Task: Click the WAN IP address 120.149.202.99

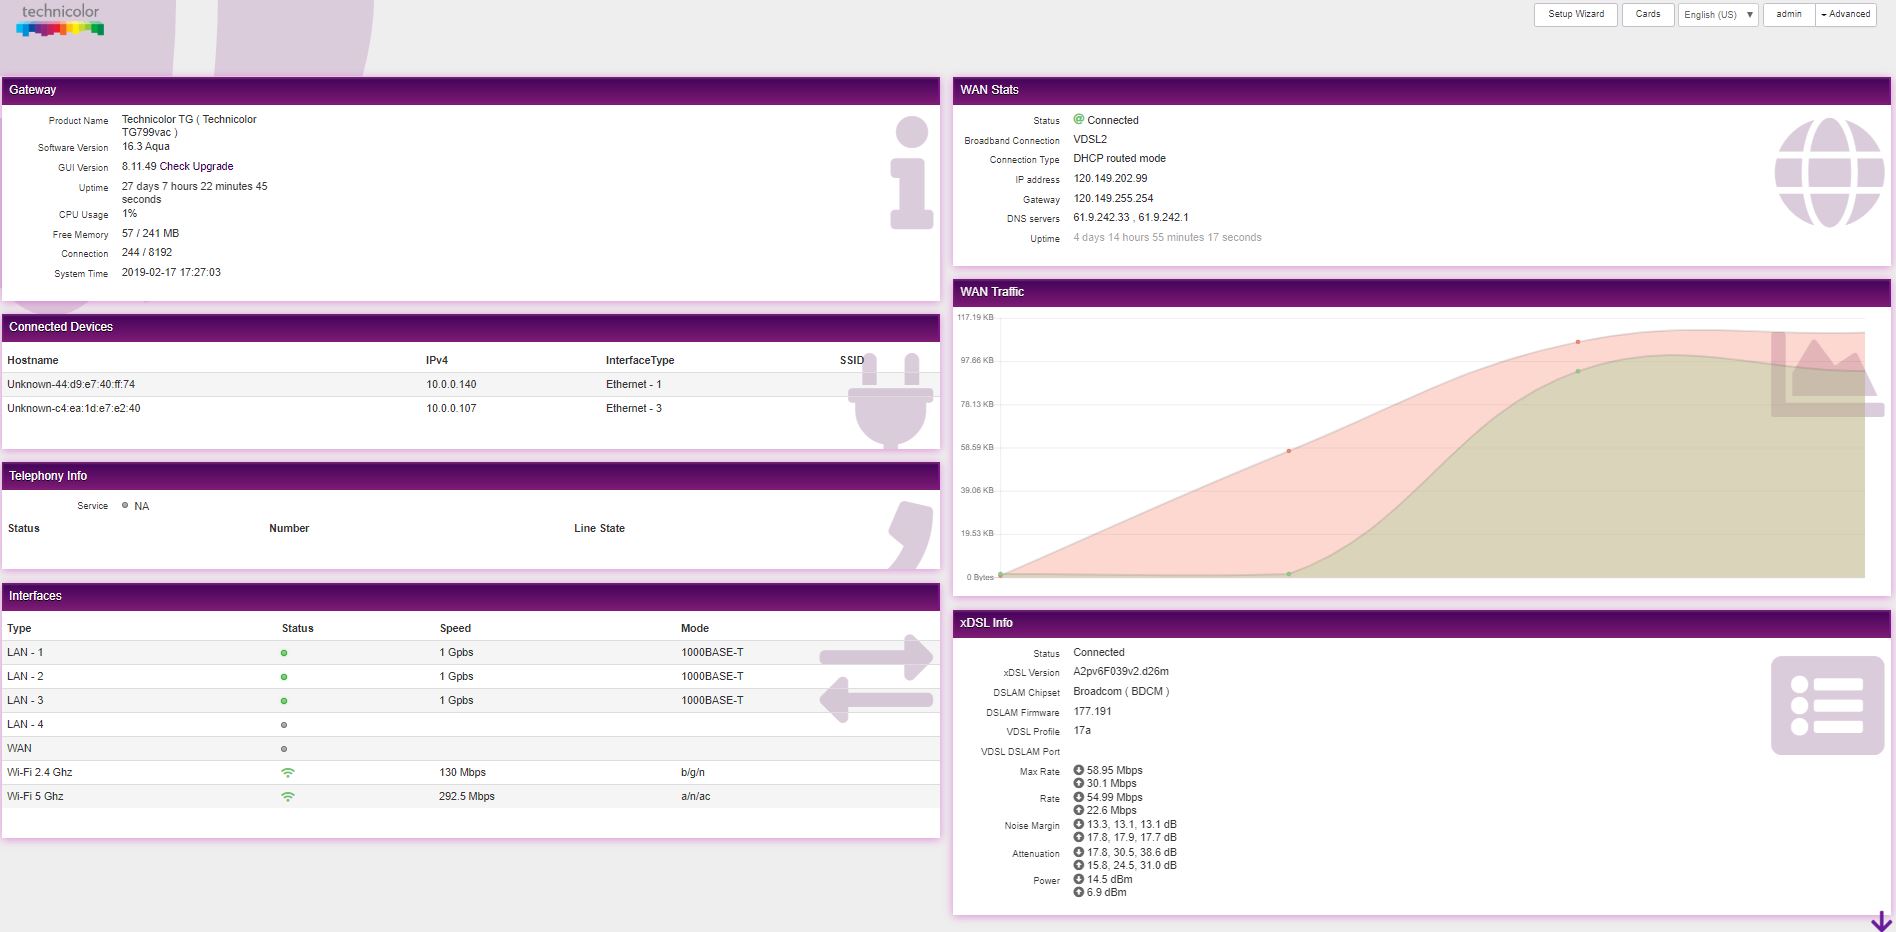Action: 1110,179
